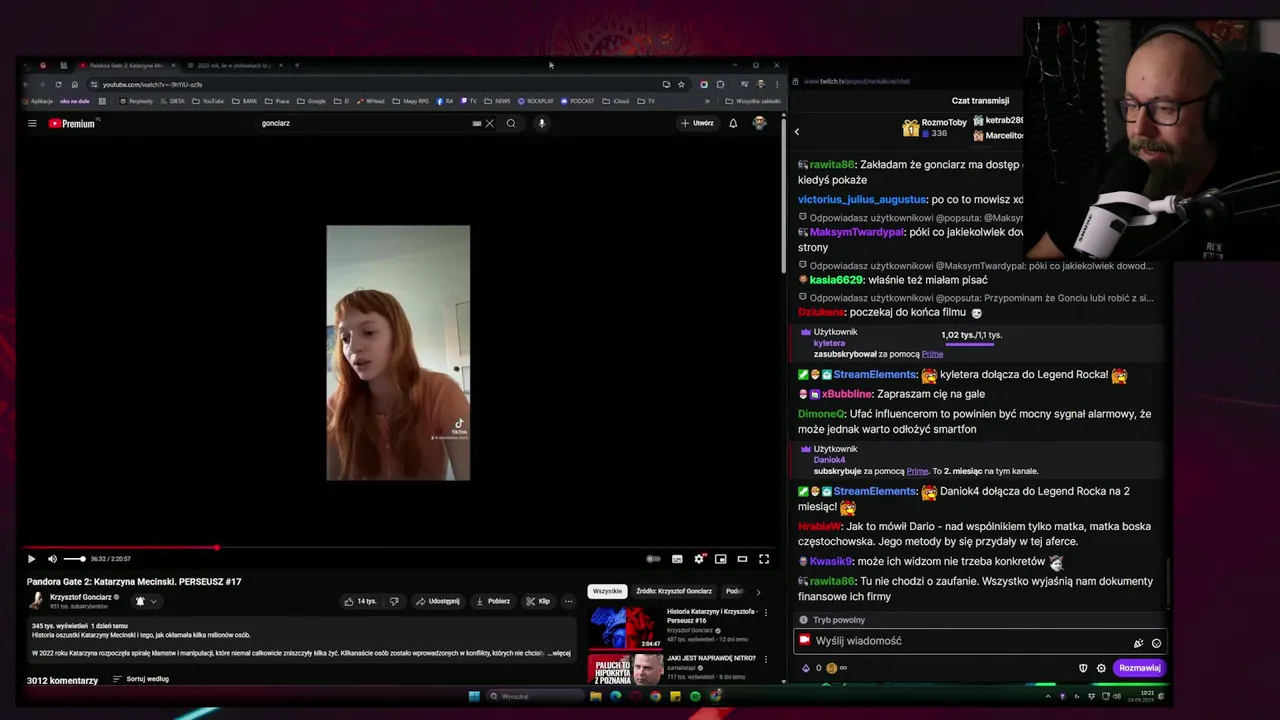Switch to the second browser tab '2023 rok'

pos(234,65)
